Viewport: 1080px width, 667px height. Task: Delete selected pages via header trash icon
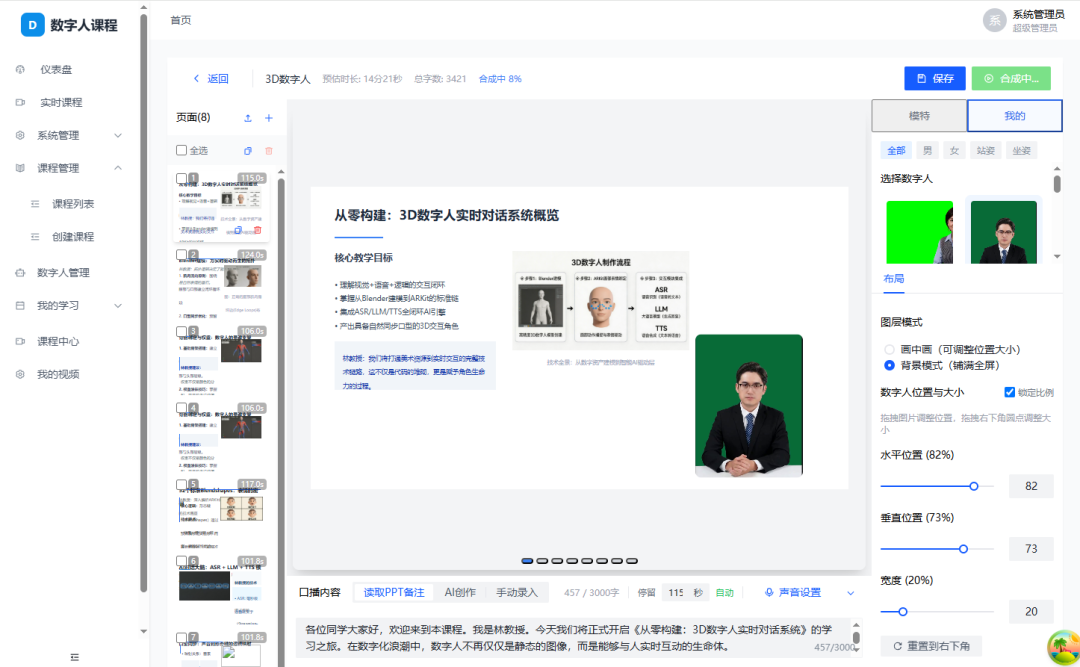(269, 151)
